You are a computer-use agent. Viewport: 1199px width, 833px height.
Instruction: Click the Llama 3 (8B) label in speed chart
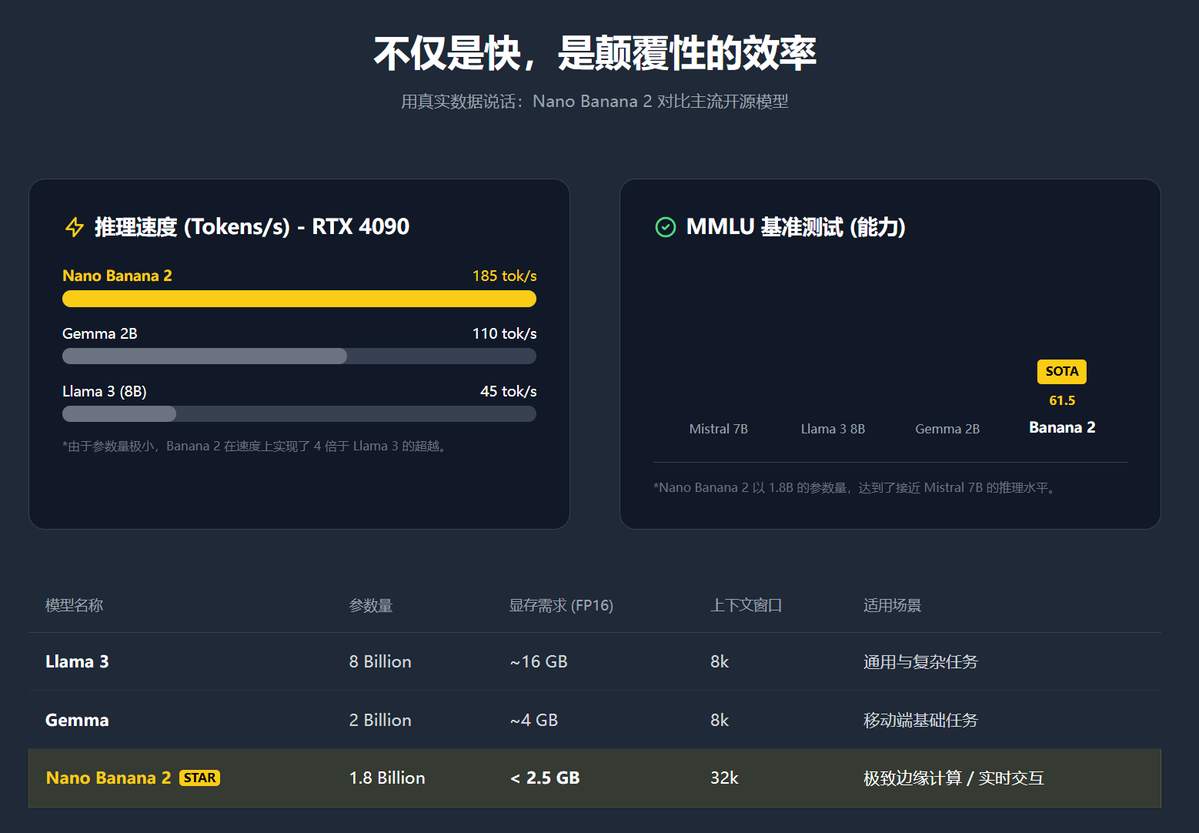(104, 392)
